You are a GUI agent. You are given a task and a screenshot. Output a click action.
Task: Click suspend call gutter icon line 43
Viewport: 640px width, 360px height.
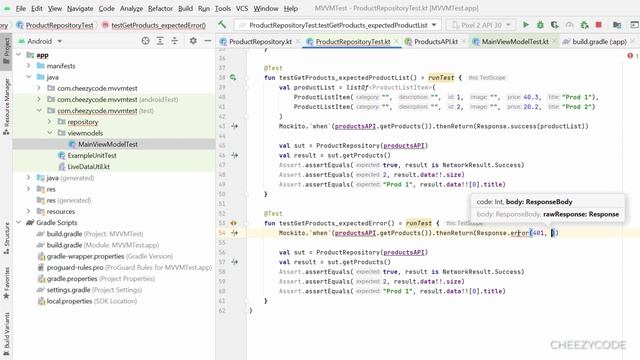pyautogui.click(x=234, y=126)
